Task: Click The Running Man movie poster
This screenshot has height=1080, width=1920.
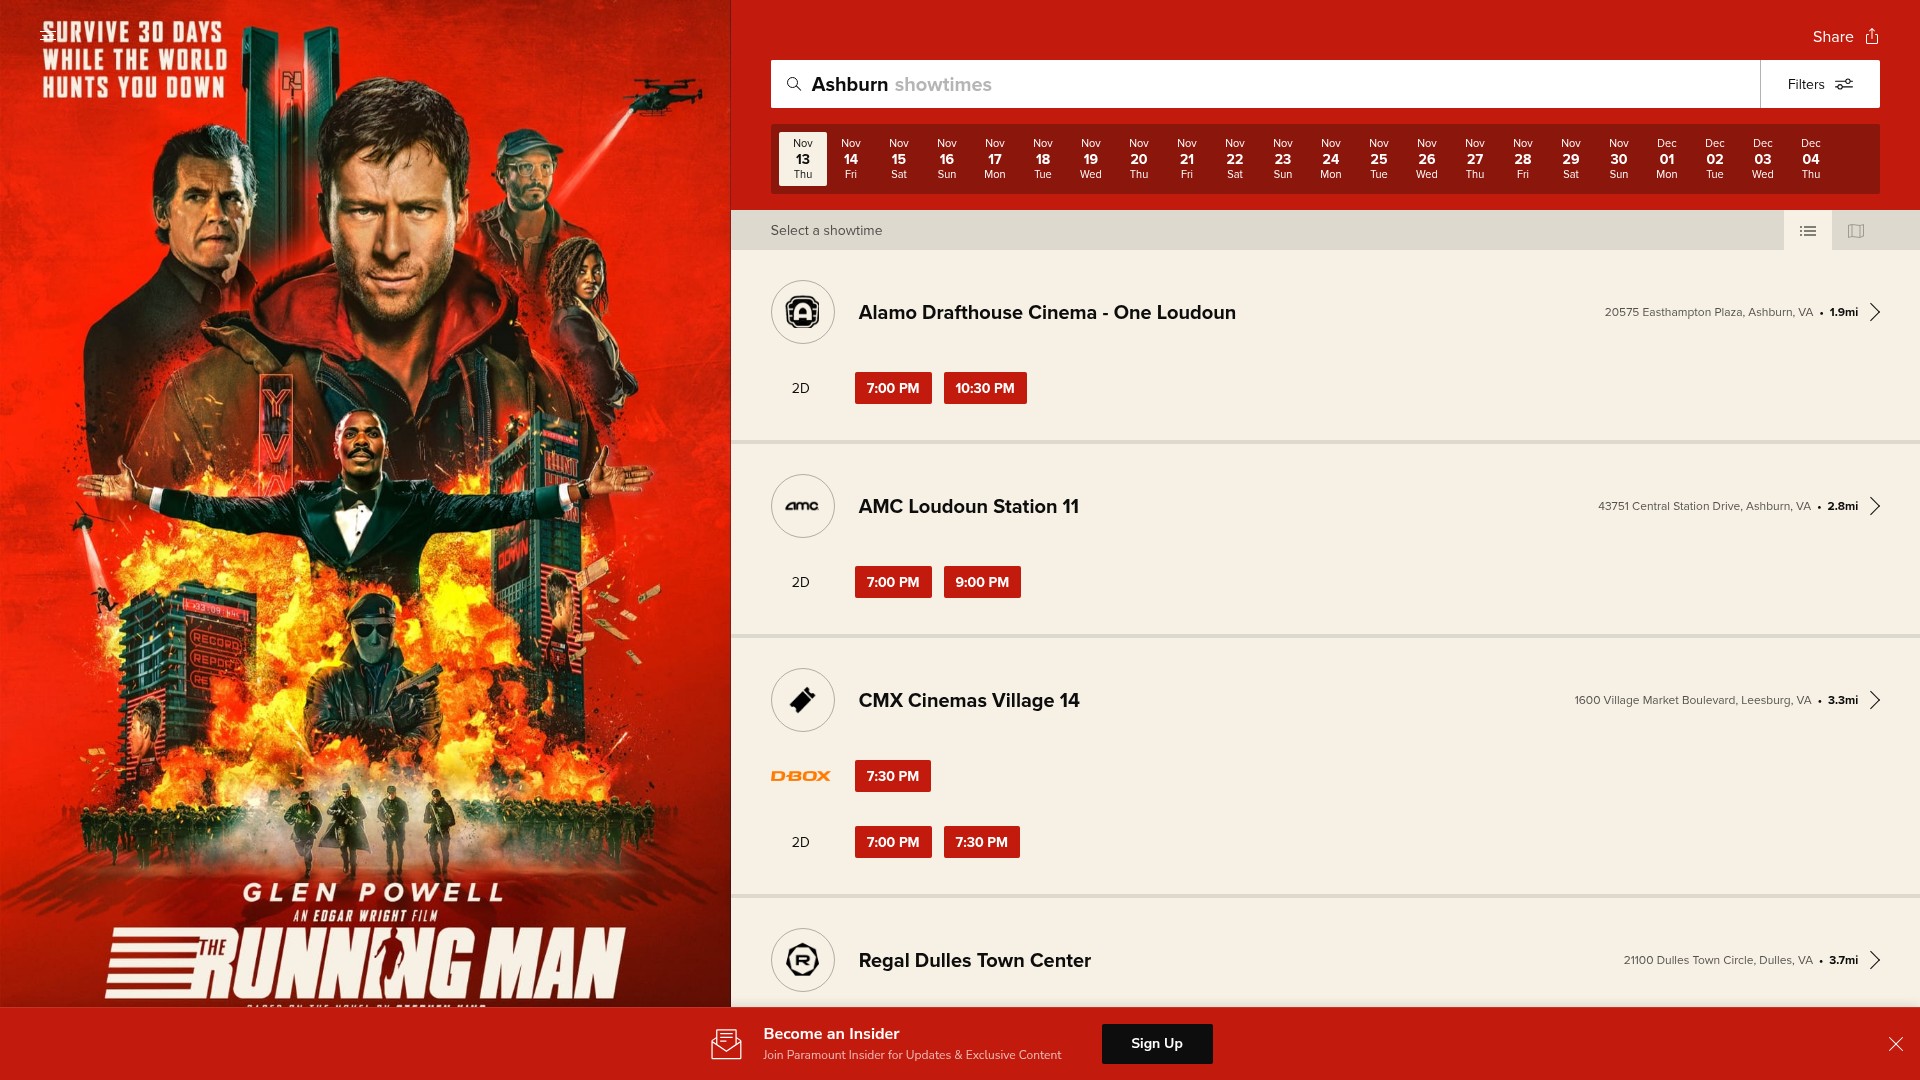Action: click(365, 503)
